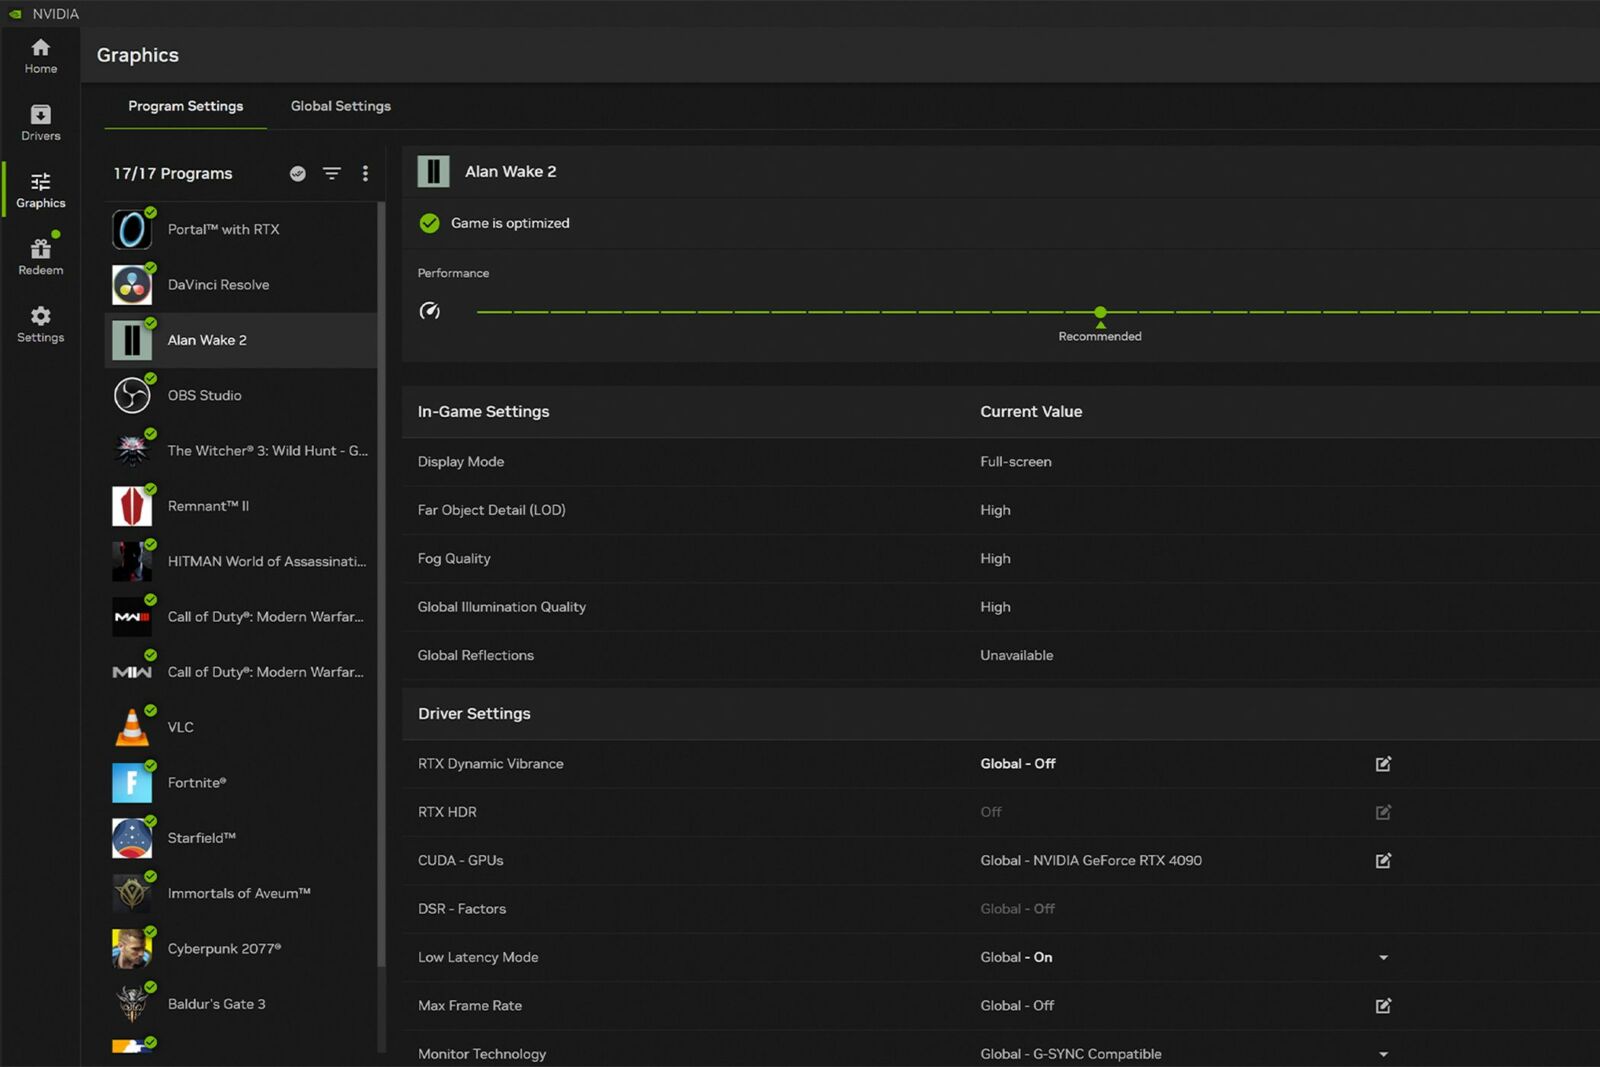Viewport: 1600px width, 1067px height.
Task: Select VLC cone icon
Action: point(132,727)
